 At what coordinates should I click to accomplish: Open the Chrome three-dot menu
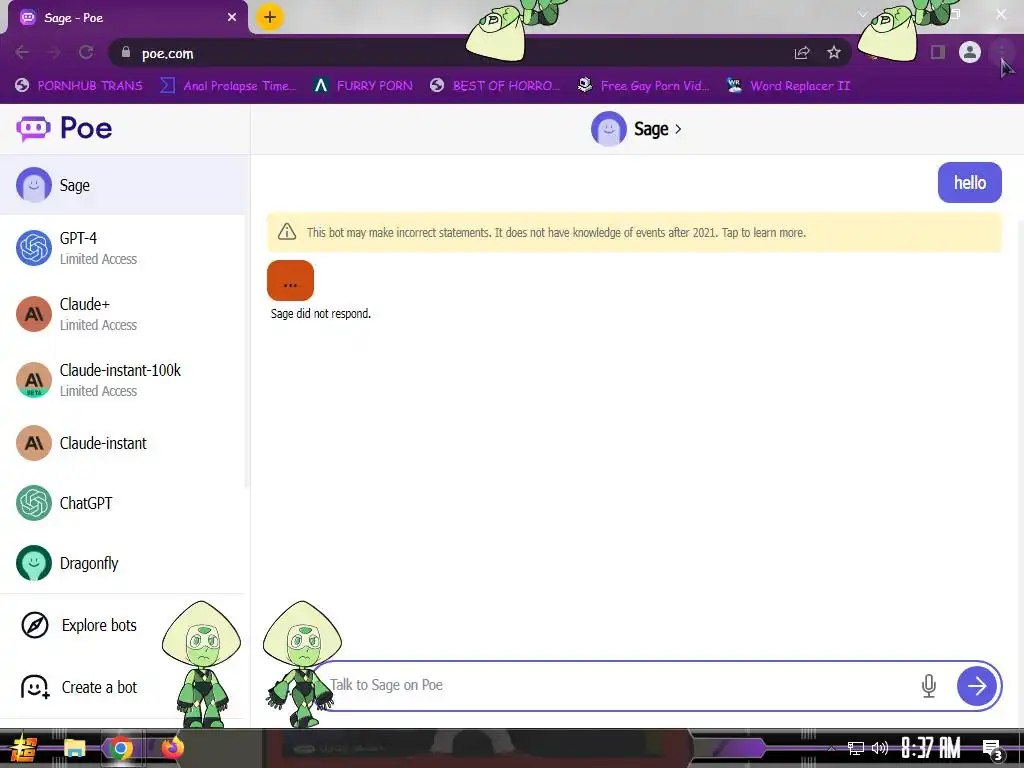point(1001,52)
